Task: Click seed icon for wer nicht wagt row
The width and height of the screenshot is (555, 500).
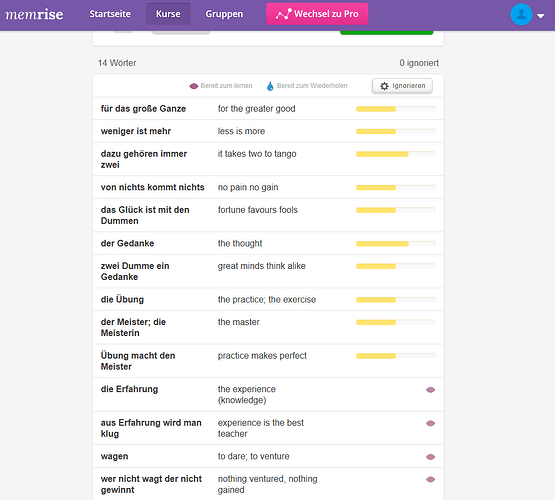Action: 430,479
